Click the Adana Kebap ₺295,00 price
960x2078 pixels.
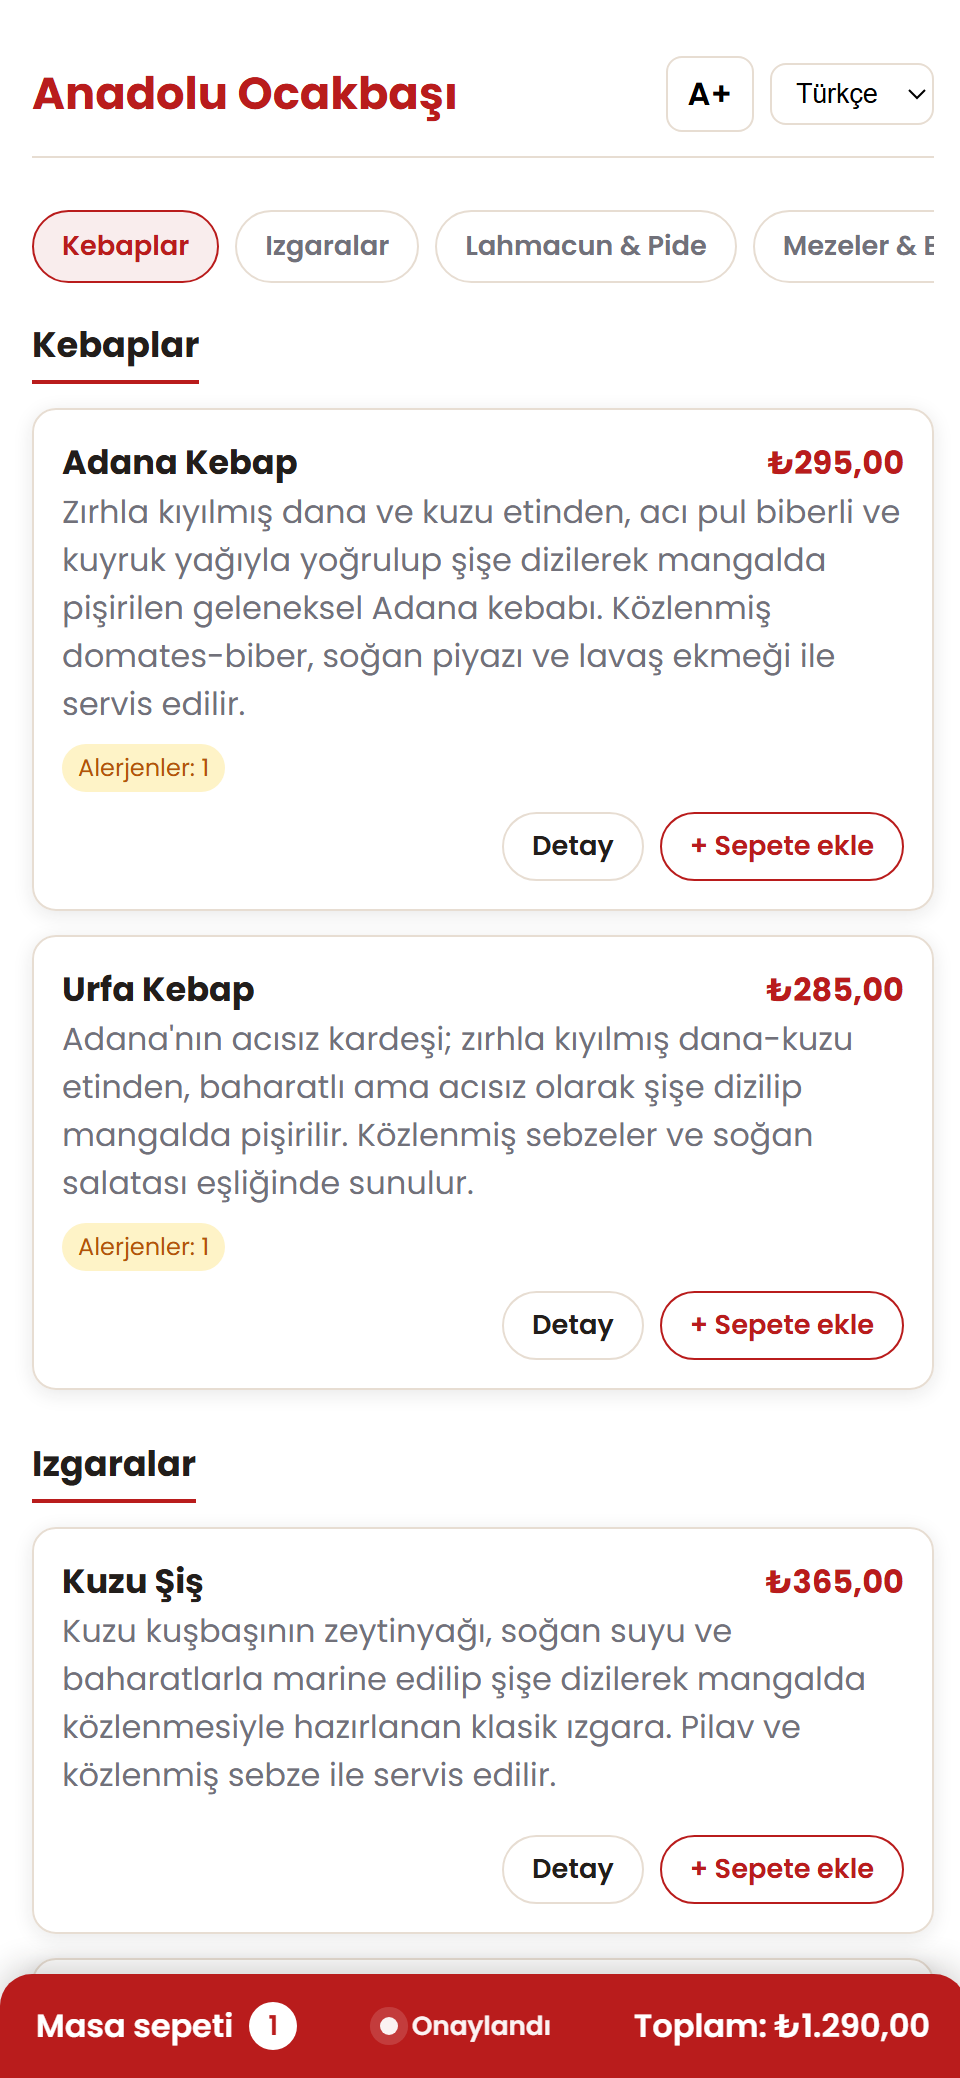(835, 463)
